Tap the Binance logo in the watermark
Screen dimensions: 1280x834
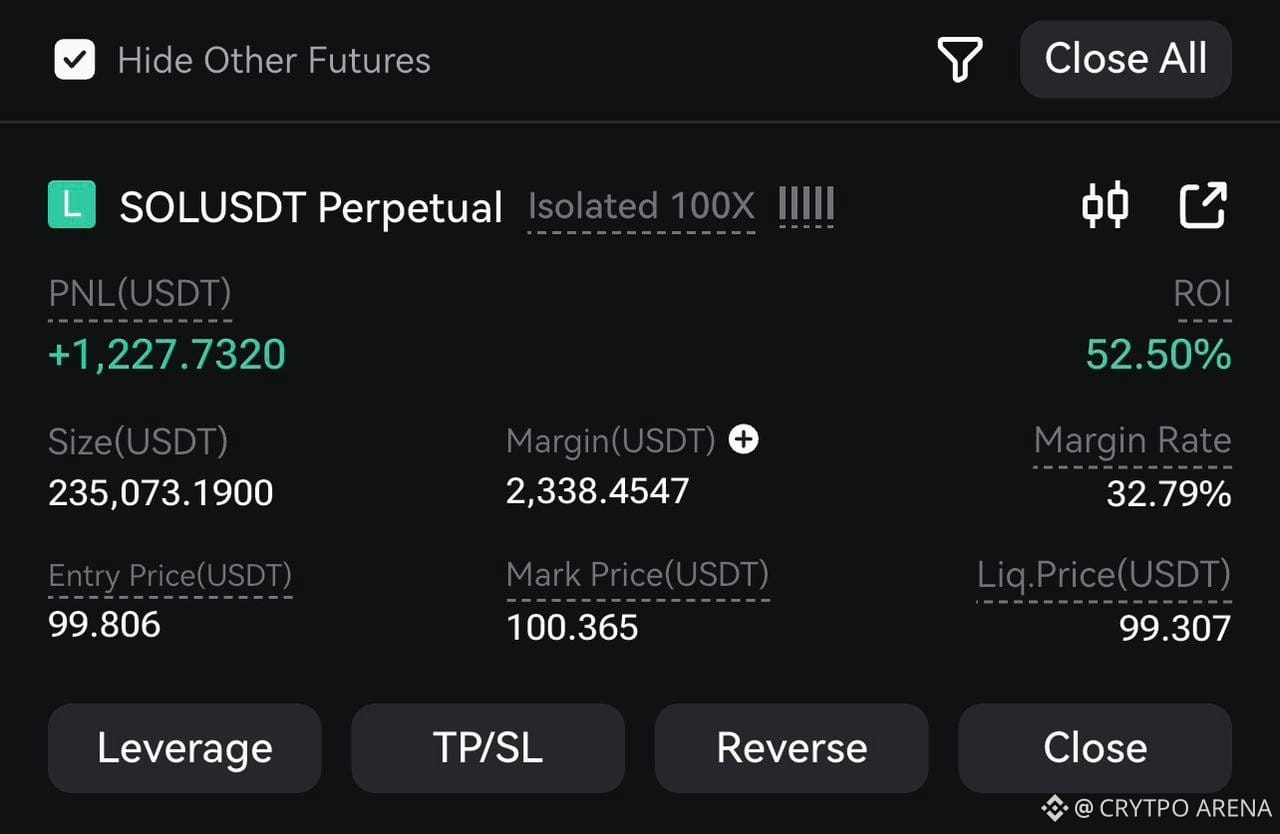(x=1054, y=807)
